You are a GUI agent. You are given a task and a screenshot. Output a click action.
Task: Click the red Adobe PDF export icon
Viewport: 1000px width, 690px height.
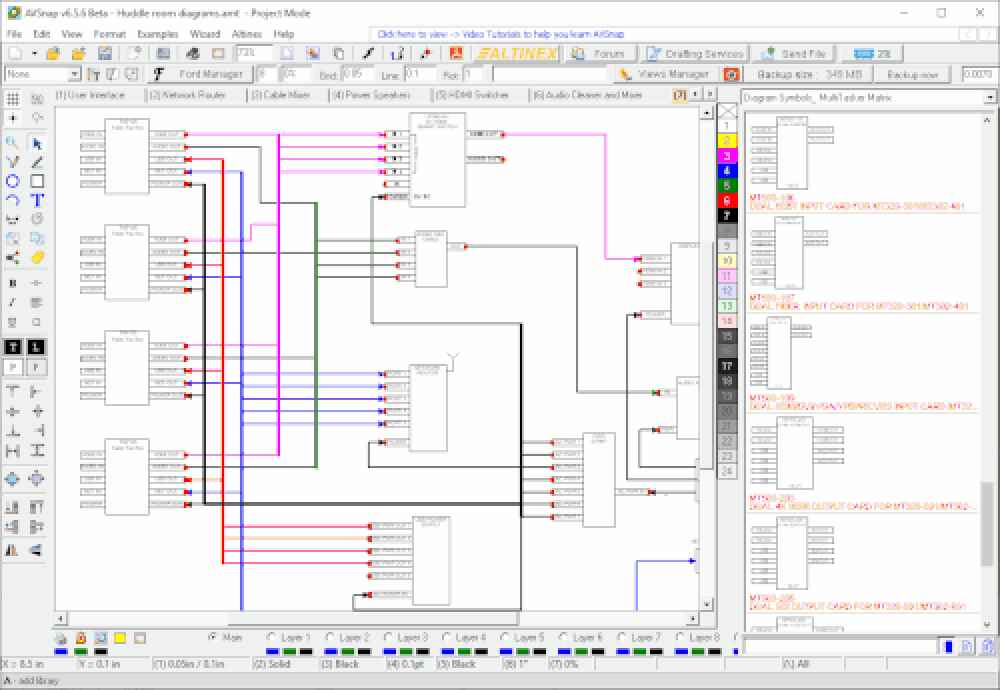coord(456,54)
